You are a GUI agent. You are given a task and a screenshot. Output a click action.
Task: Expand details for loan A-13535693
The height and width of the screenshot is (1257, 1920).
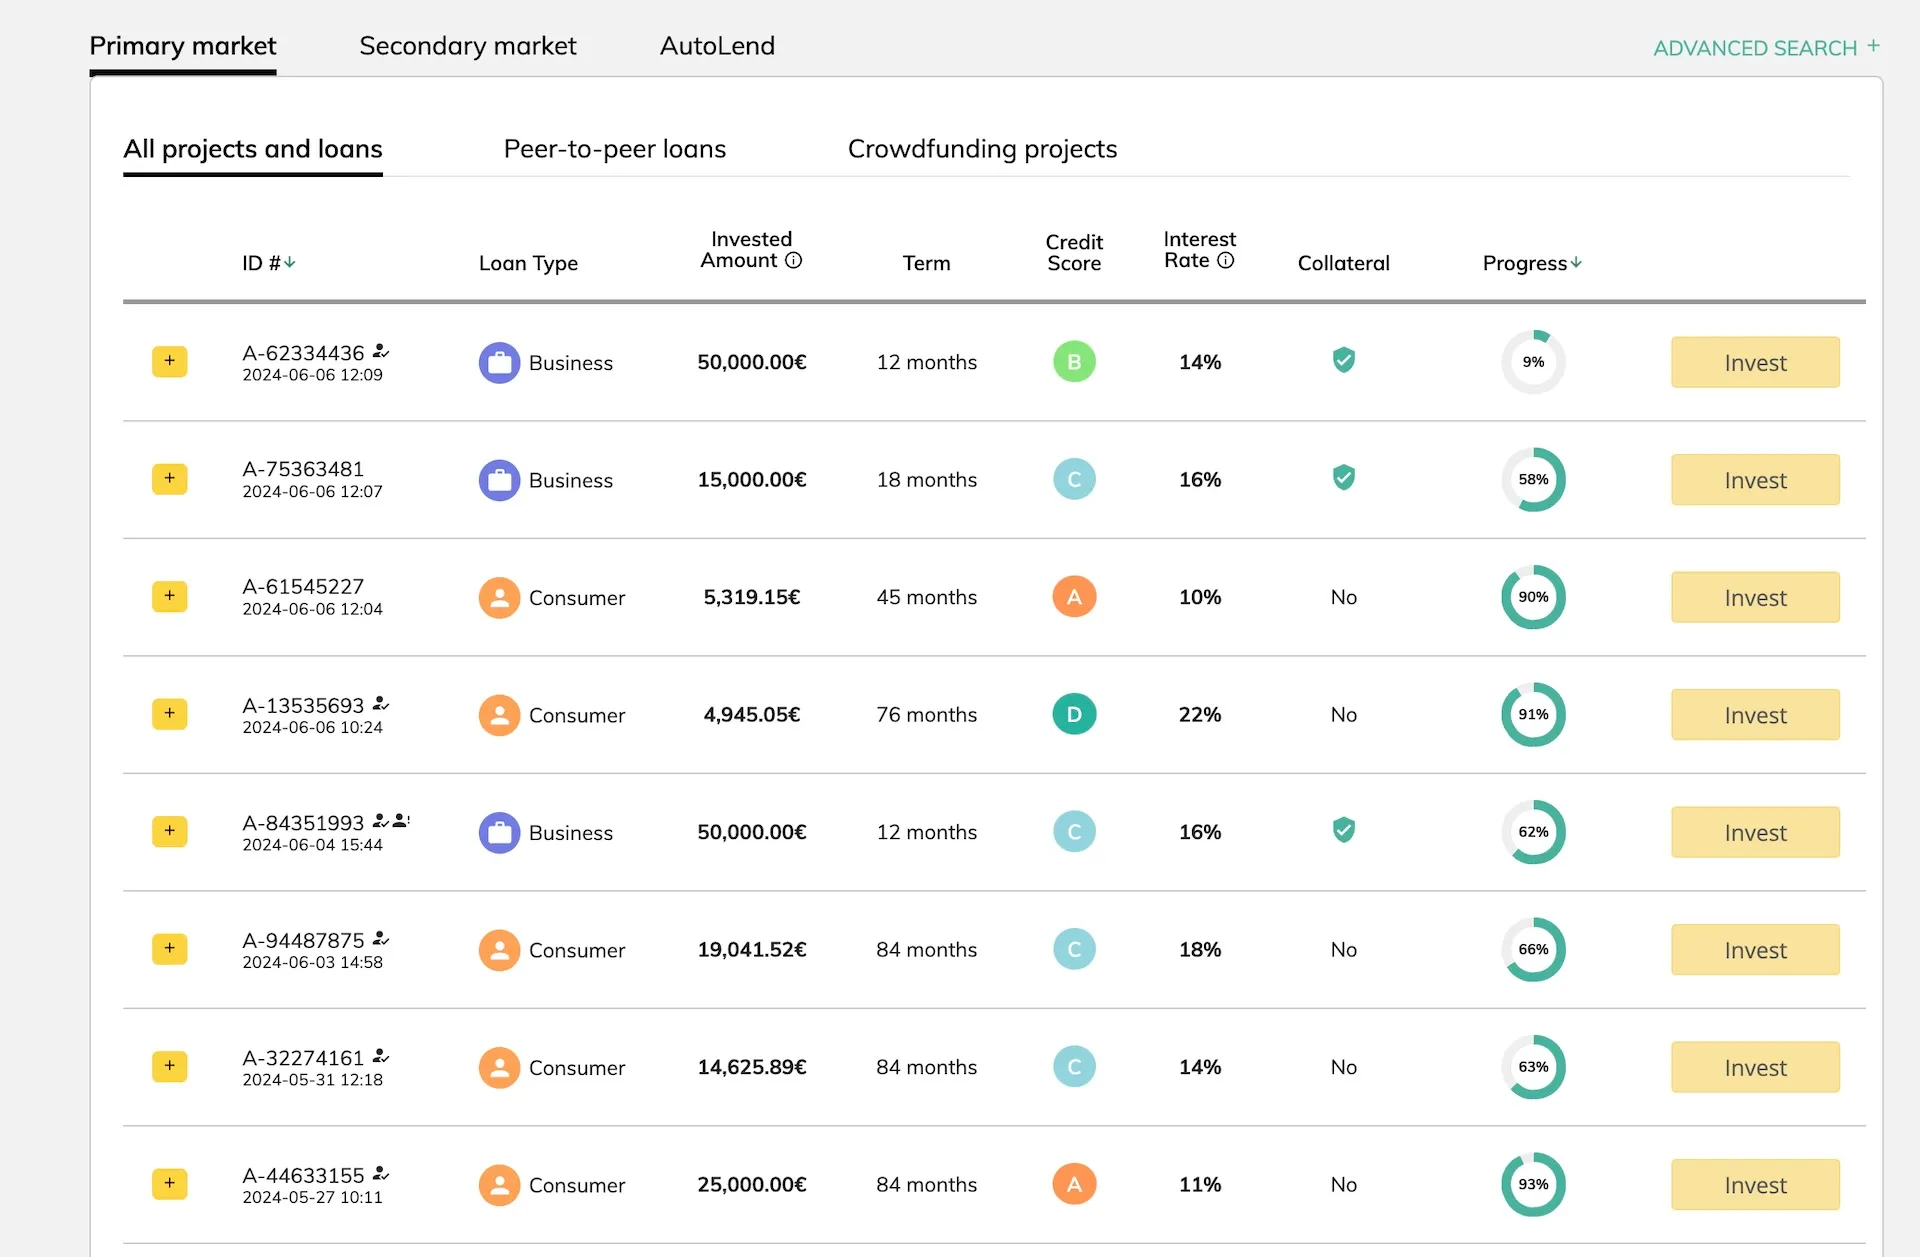[x=169, y=714]
